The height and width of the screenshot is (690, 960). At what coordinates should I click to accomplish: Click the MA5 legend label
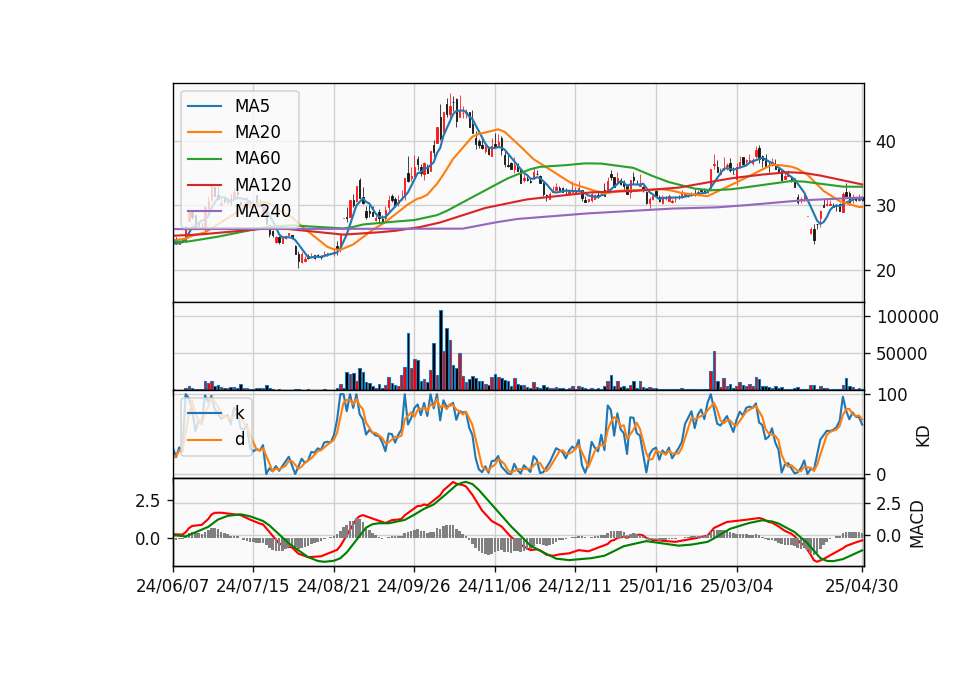pos(252,106)
